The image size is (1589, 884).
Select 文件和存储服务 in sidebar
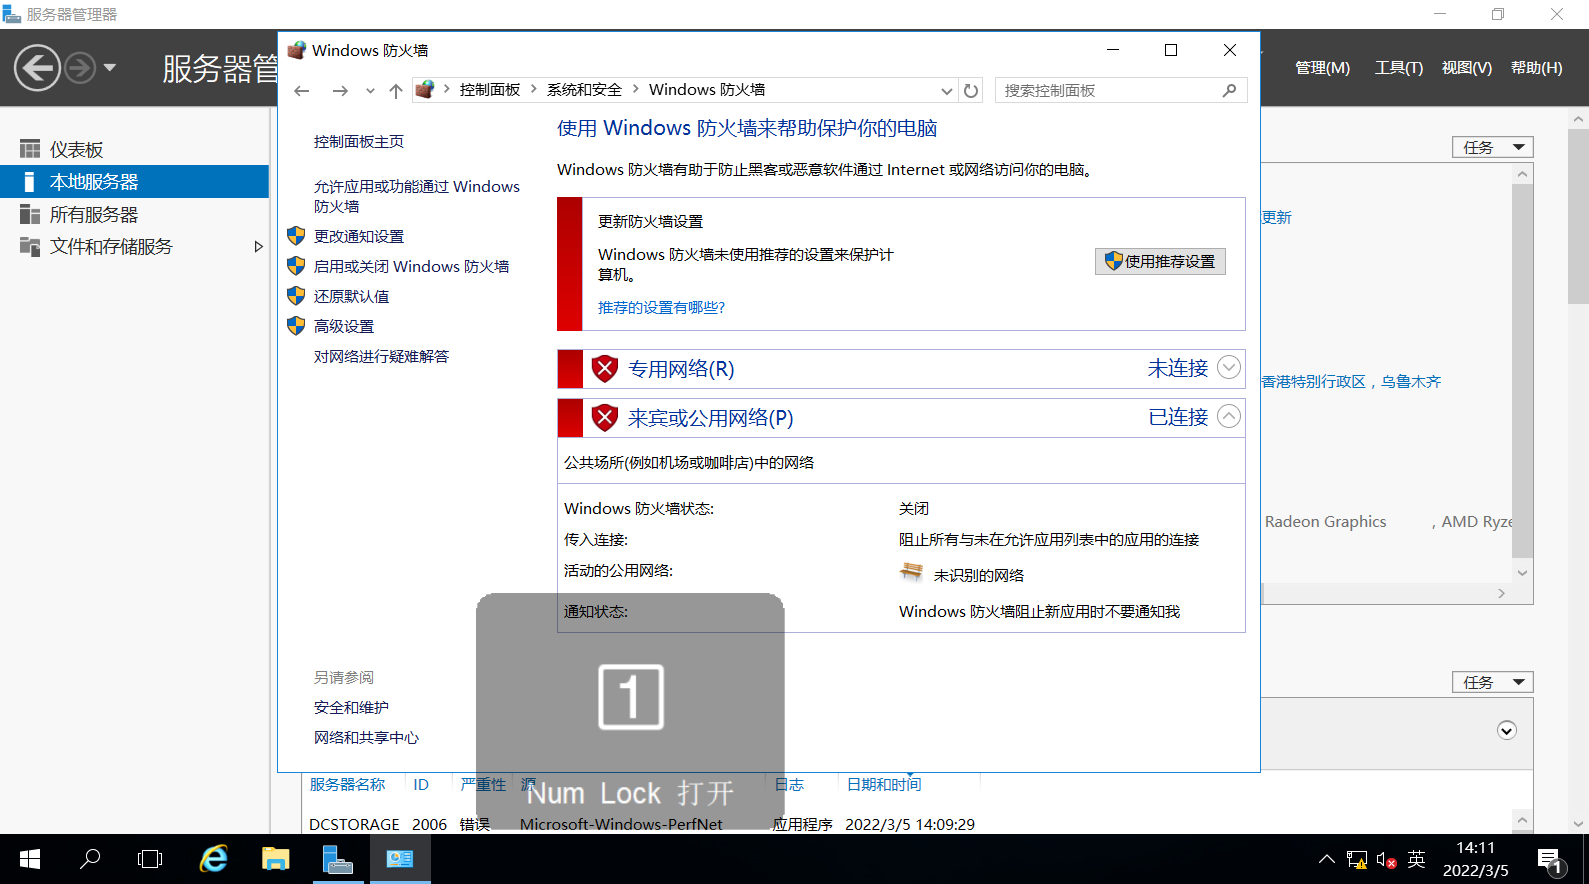[111, 247]
